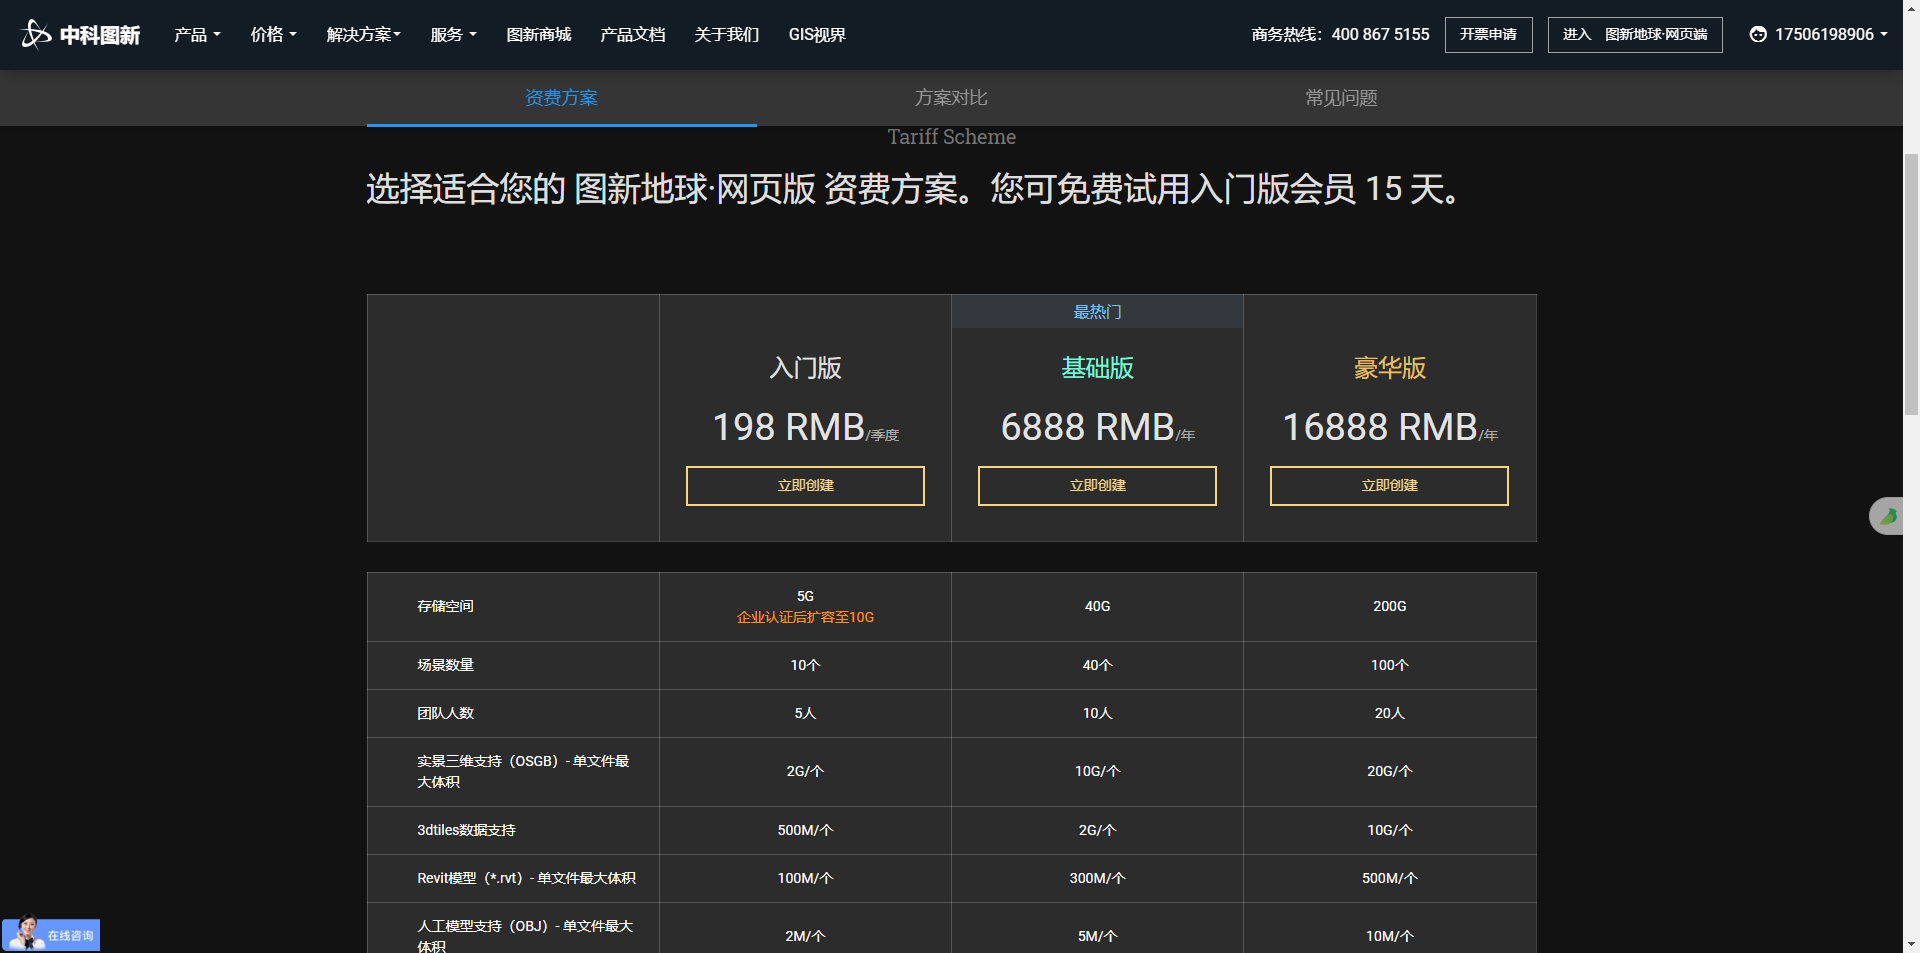Open 产品文档 in the navigation
The width and height of the screenshot is (1920, 953).
[633, 35]
